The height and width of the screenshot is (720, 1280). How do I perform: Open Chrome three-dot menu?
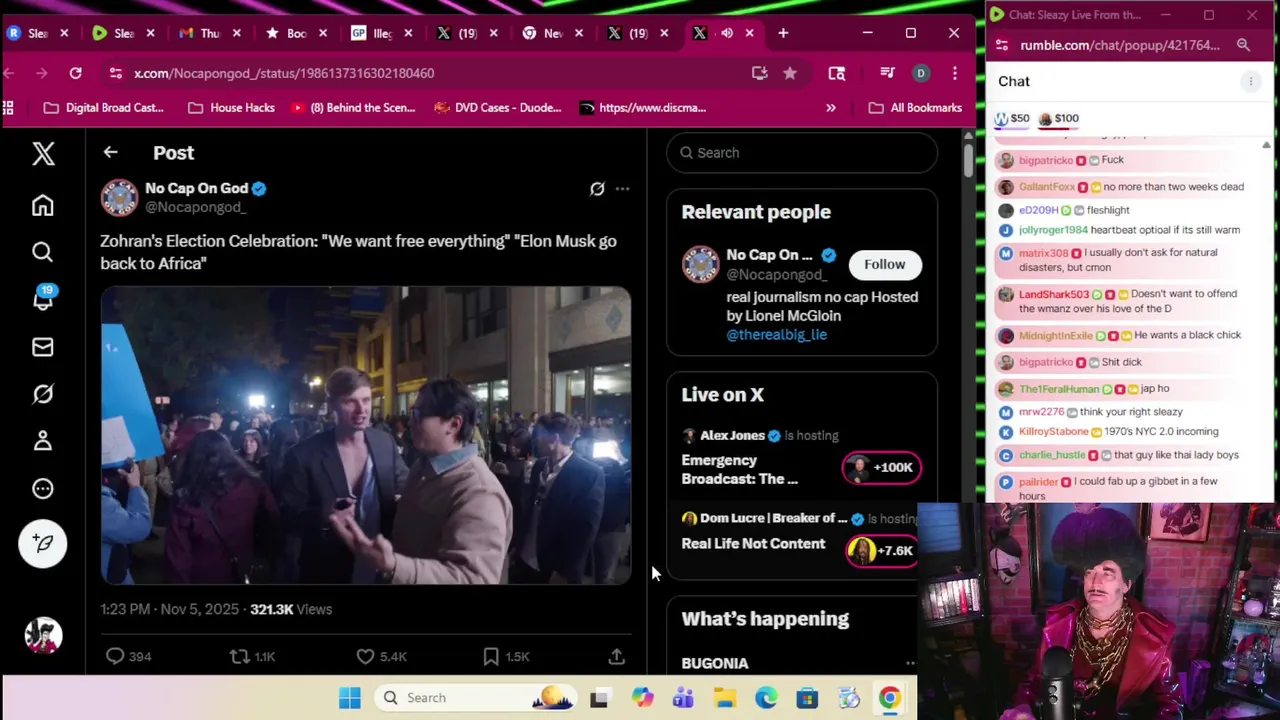[x=955, y=73]
